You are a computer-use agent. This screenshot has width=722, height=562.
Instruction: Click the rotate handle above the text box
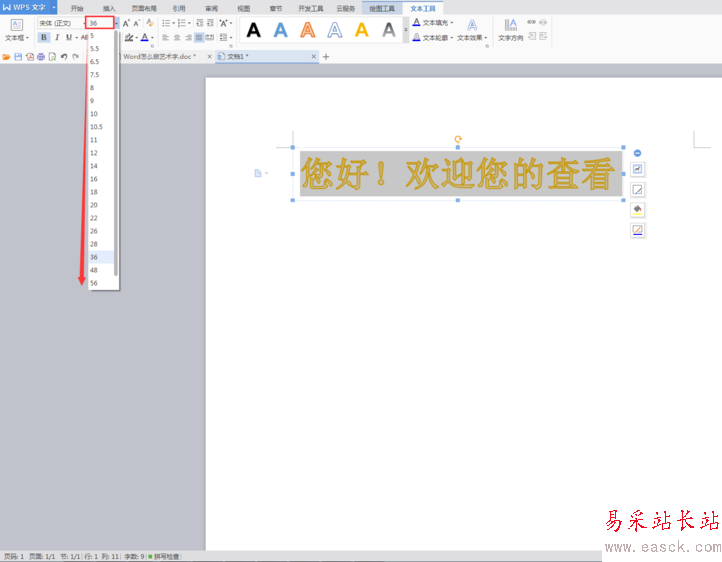point(458,139)
